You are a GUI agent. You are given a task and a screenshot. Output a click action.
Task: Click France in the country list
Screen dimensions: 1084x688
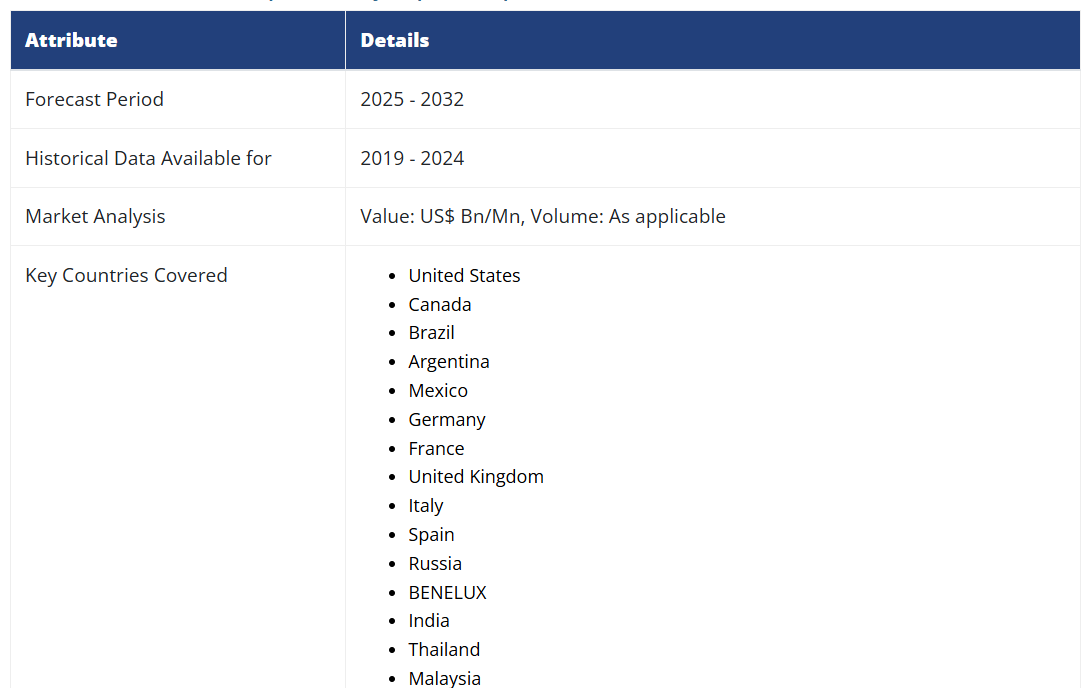[x=436, y=448]
